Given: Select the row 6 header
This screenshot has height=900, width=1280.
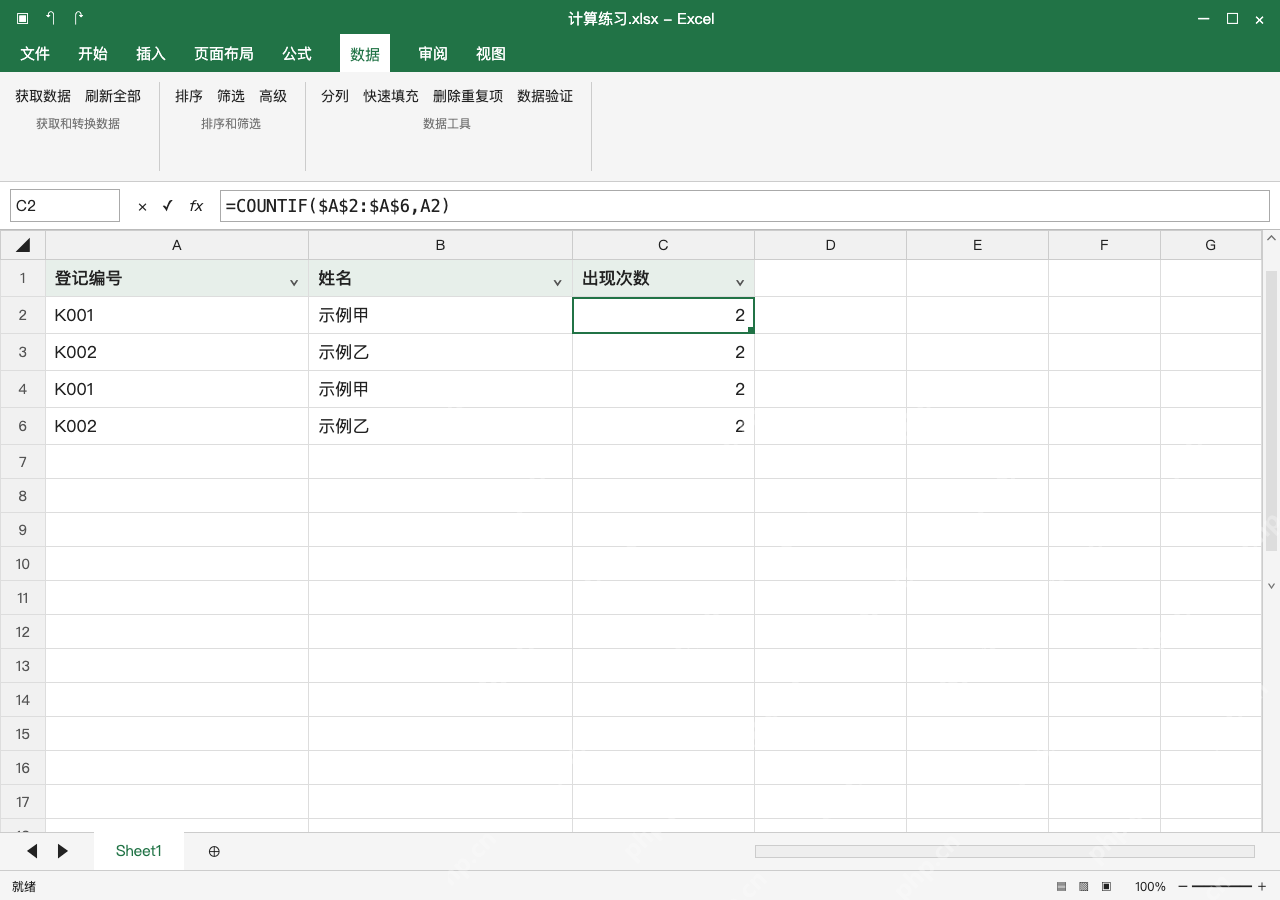Looking at the screenshot, I should pos(23,426).
